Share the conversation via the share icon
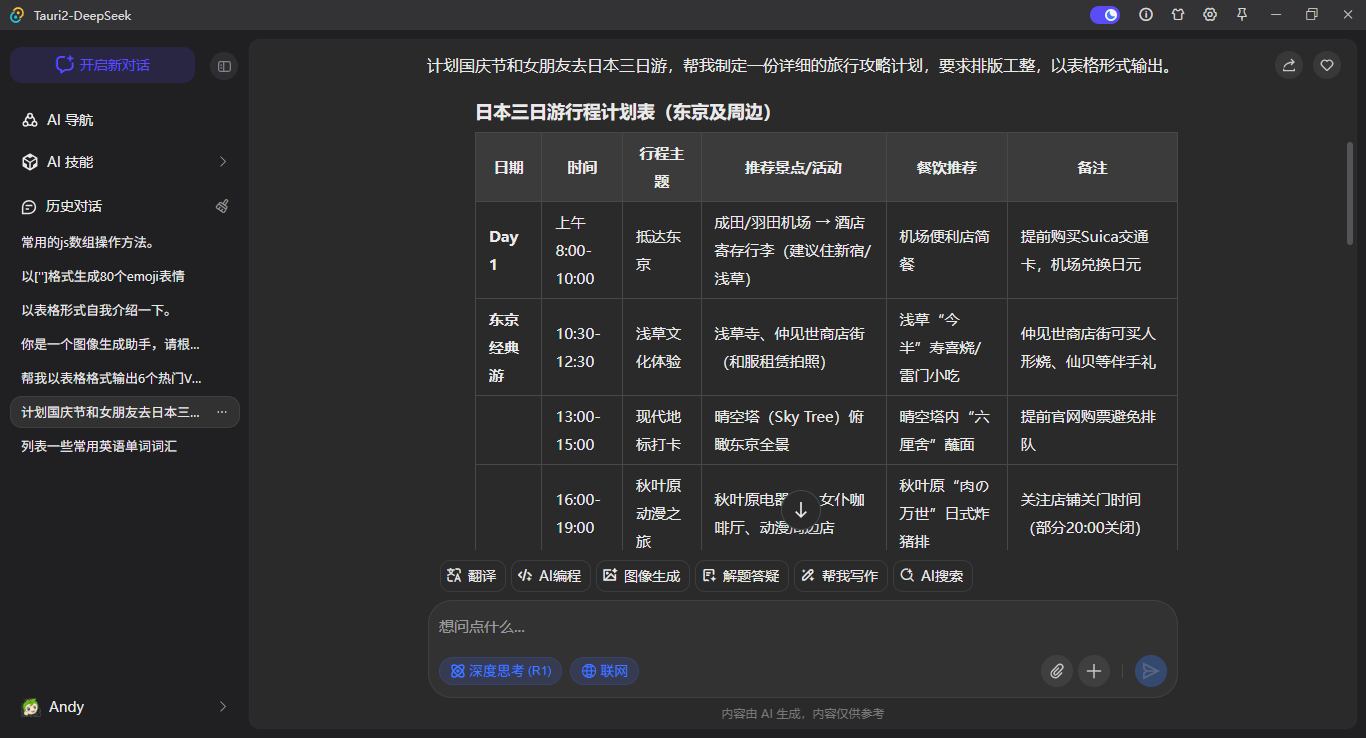1366x738 pixels. [1288, 65]
